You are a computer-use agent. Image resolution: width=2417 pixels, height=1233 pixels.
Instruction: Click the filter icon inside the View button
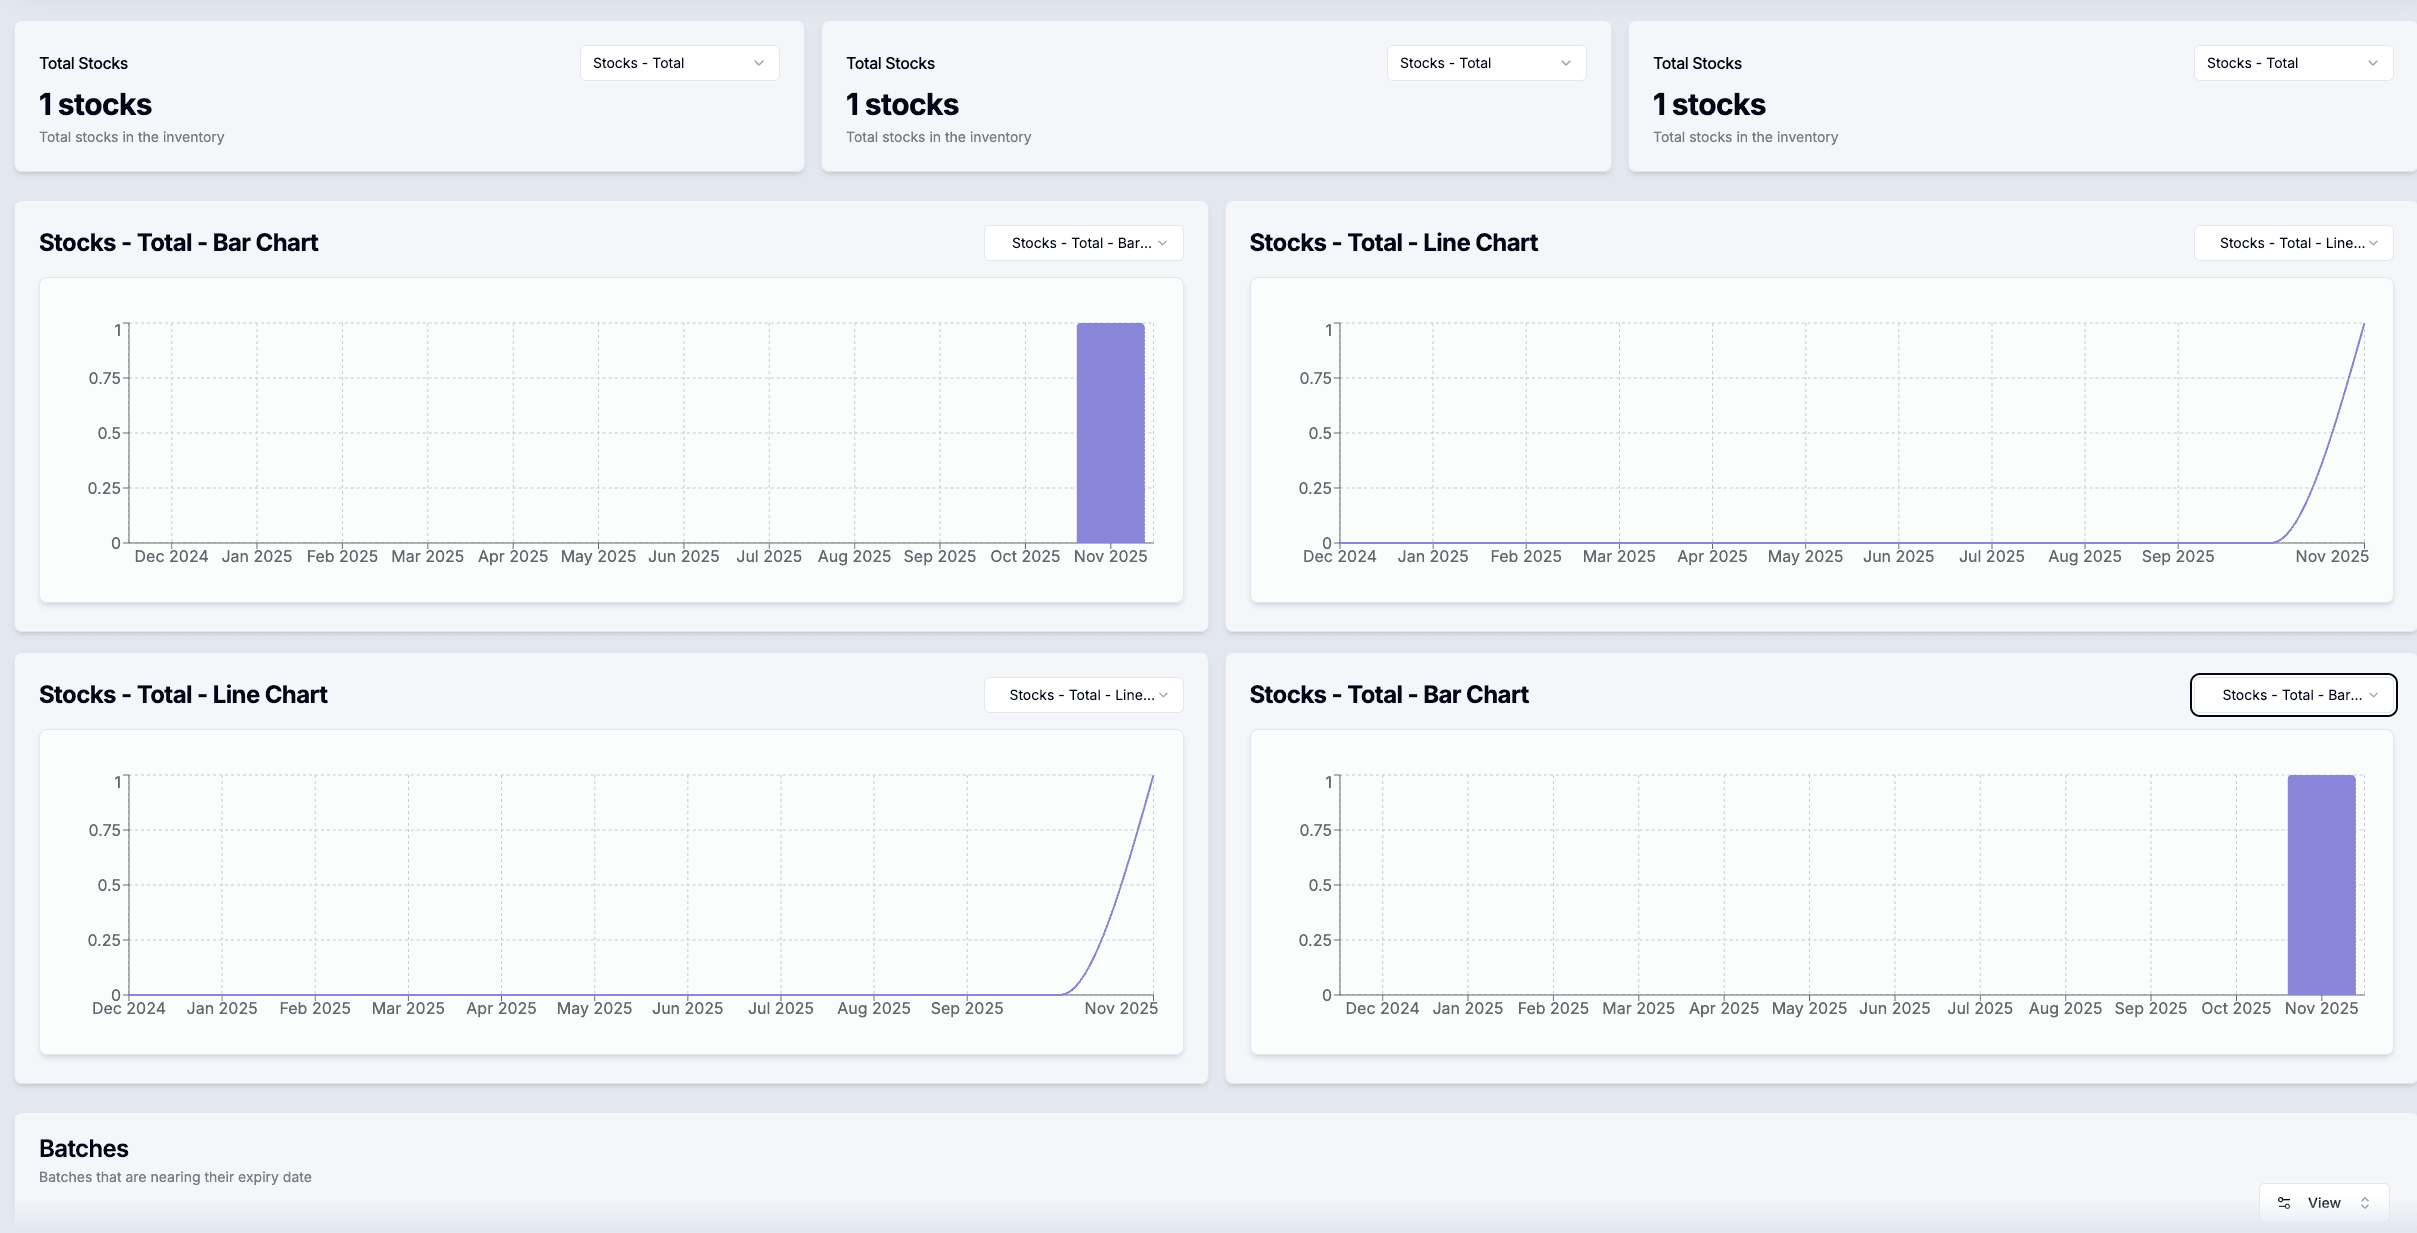pyautogui.click(x=2284, y=1203)
